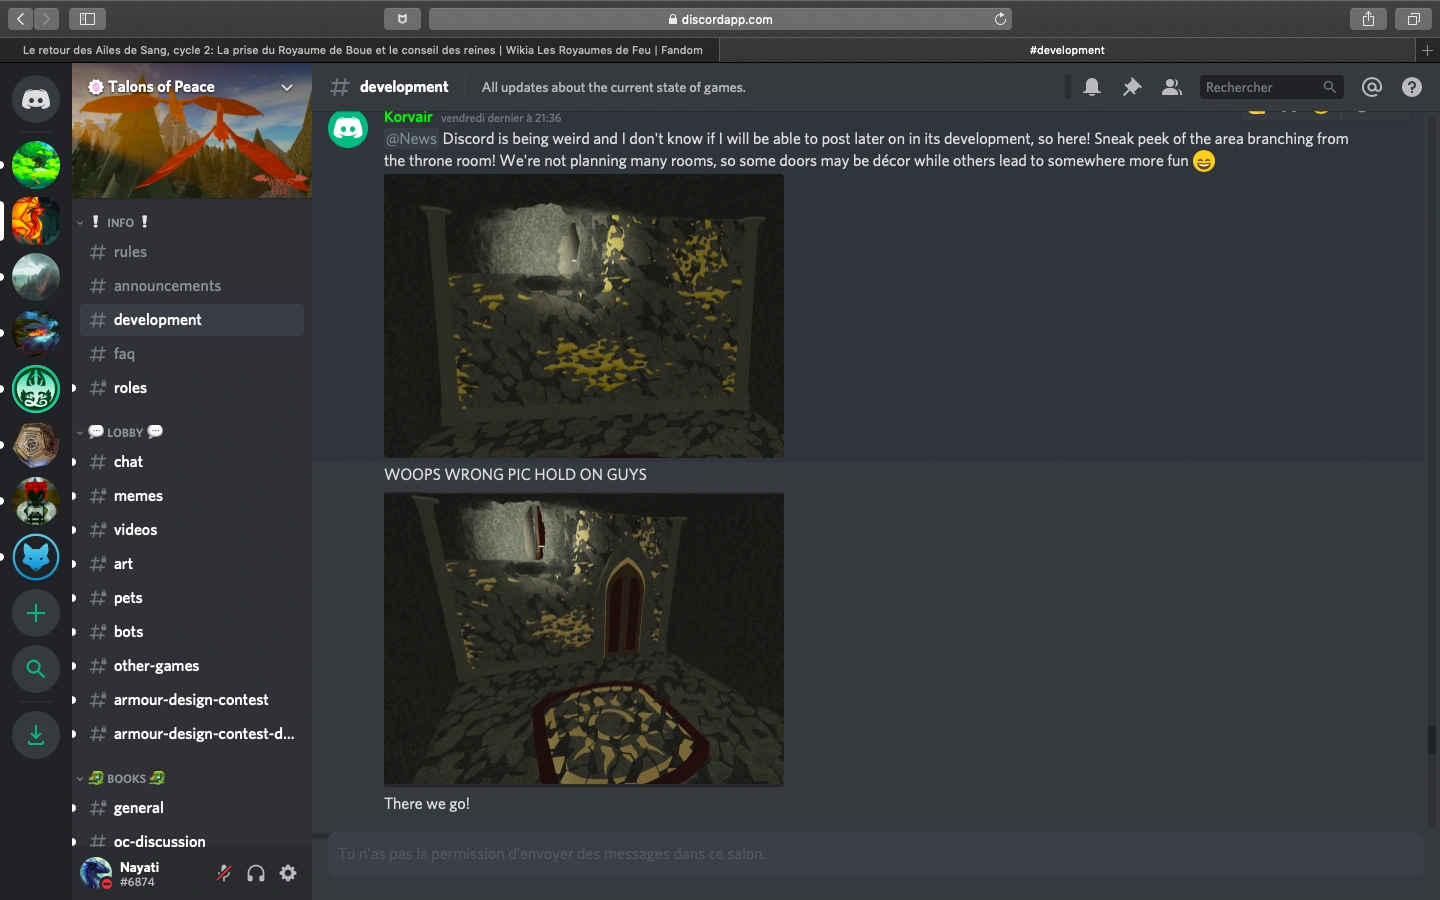
Task: Toggle Safari sidebar button
Action: 87,18
